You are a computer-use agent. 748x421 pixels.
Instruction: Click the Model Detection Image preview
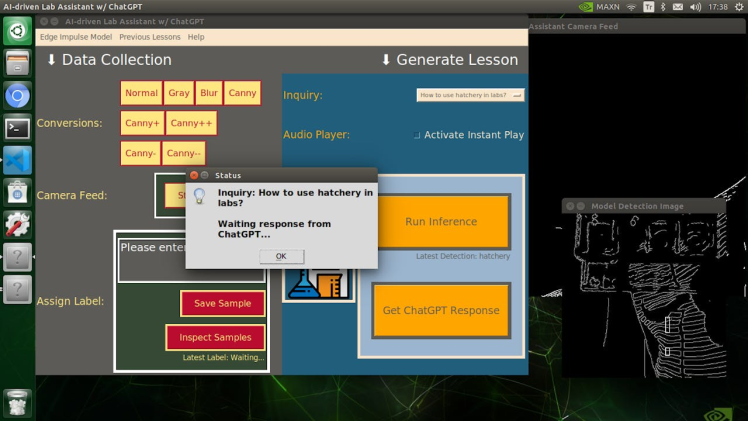644,295
